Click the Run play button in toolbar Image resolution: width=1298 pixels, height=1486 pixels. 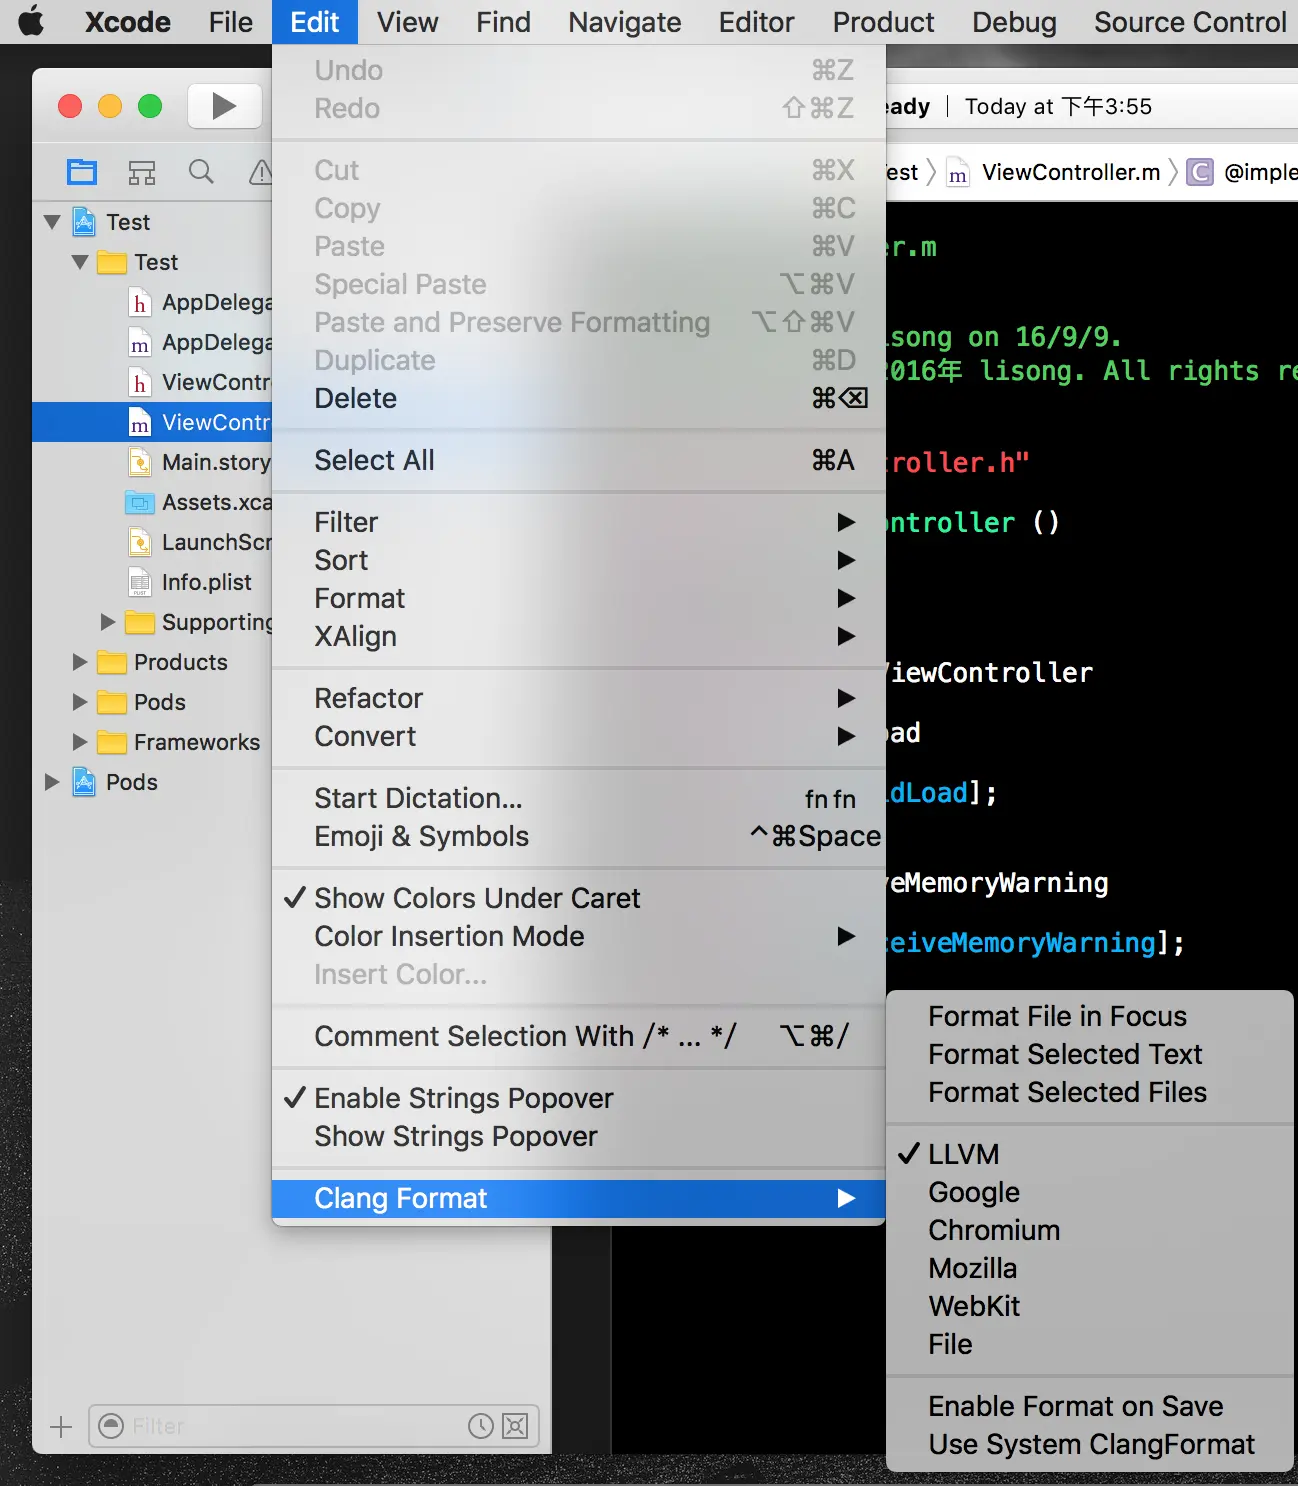(225, 106)
